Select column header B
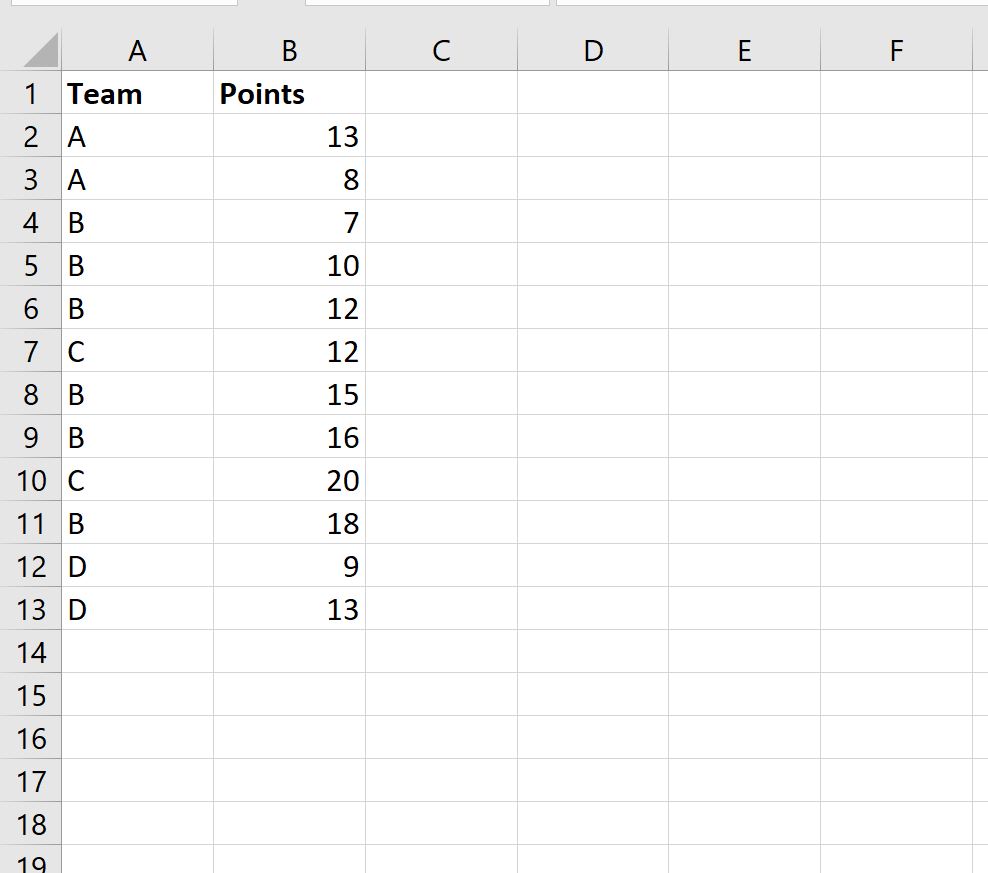This screenshot has width=988, height=873. (288, 49)
